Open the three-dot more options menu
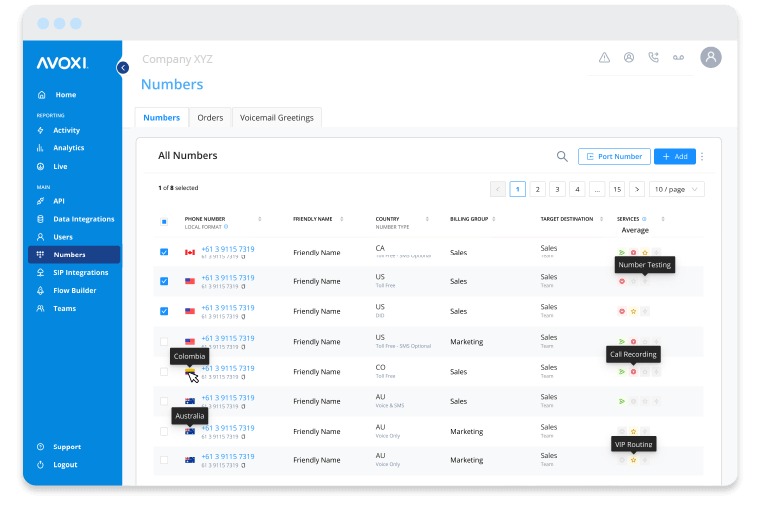 [x=702, y=156]
